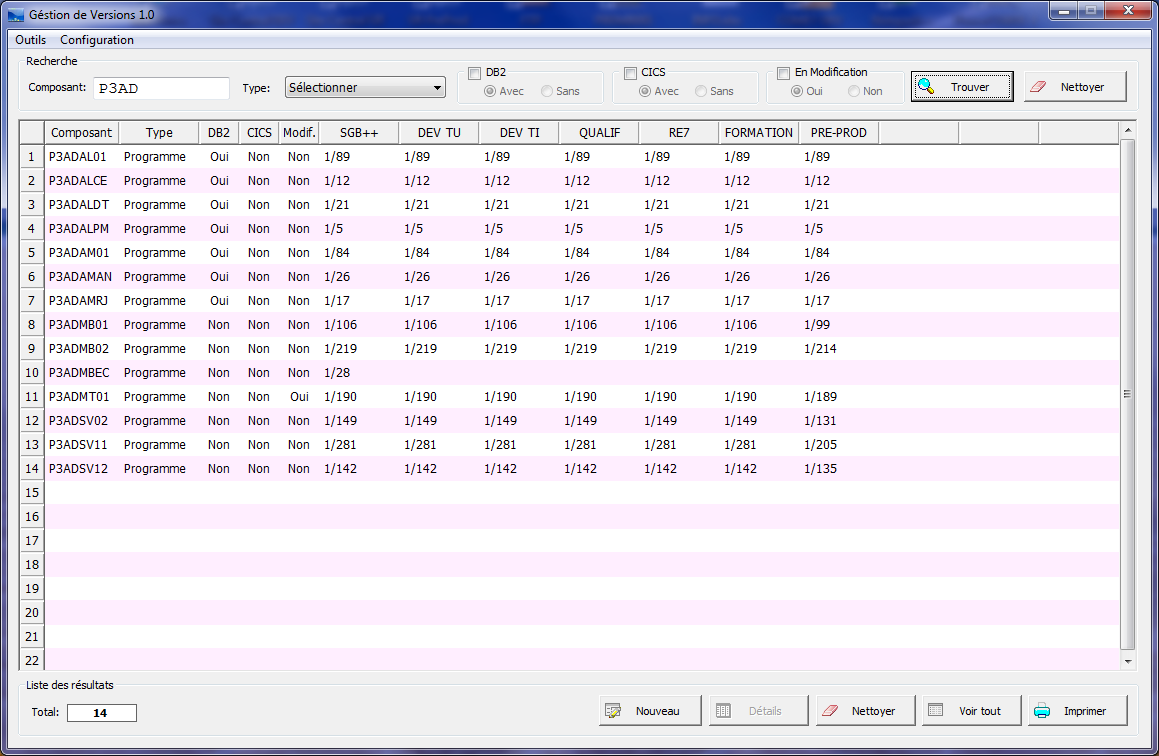Click the eraser icon beside top Nettoyer
Viewport: 1159px width, 756px height.
point(1038,86)
